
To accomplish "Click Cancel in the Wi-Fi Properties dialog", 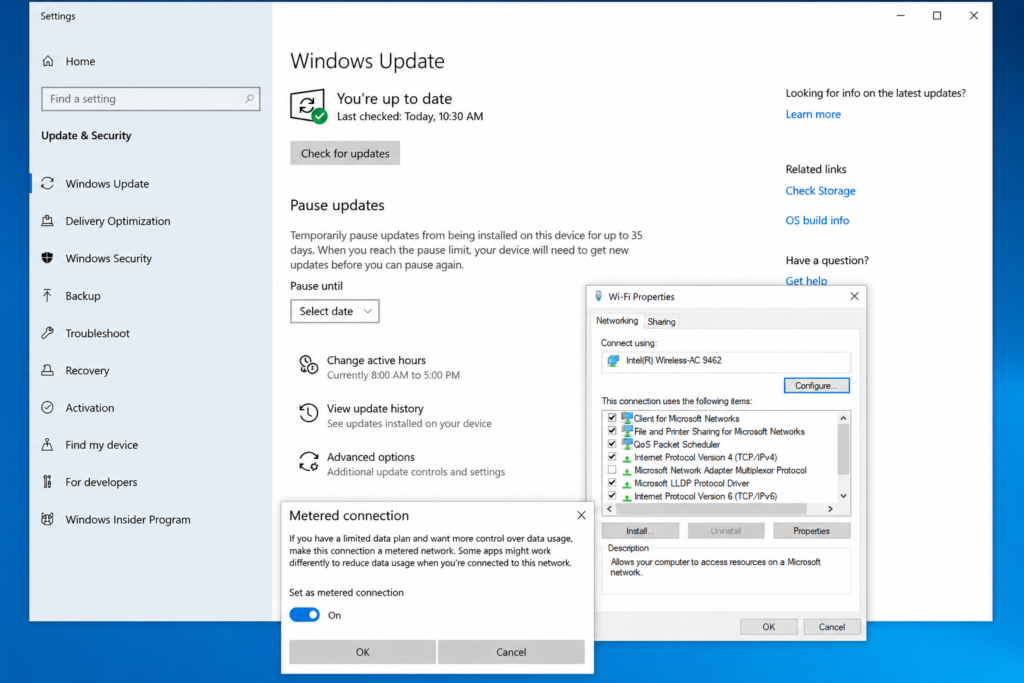I will click(832, 627).
